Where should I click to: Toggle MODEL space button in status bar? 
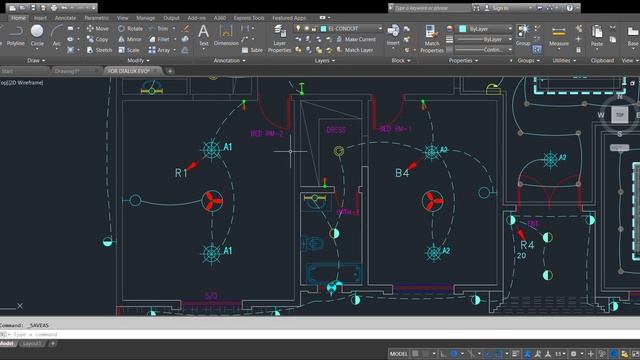399,353
